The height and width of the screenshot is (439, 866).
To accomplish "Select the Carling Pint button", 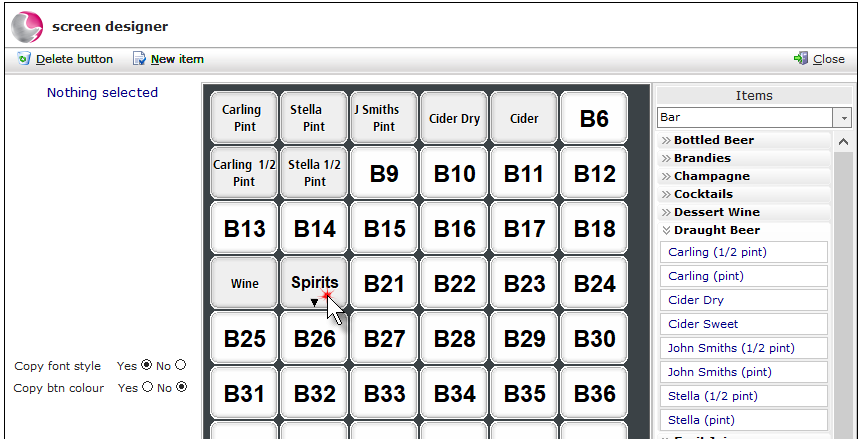I will pos(244,118).
